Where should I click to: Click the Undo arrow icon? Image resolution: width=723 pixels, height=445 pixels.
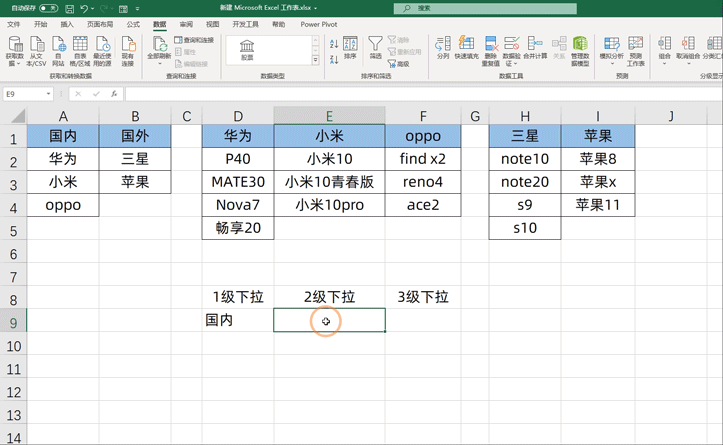pyautogui.click(x=83, y=8)
